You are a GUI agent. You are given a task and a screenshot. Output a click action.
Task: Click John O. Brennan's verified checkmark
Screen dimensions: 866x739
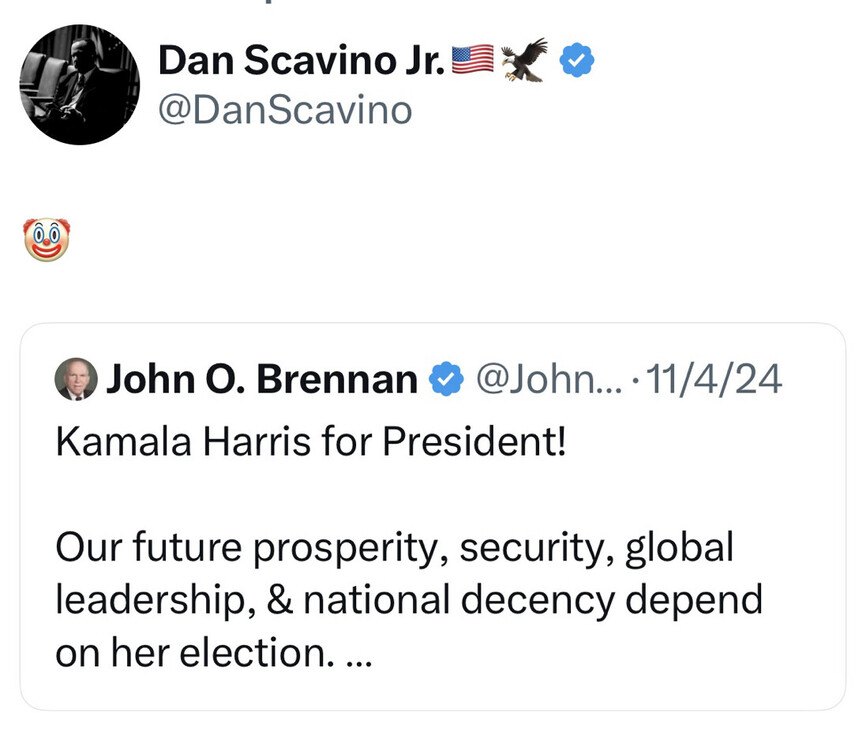(x=446, y=380)
